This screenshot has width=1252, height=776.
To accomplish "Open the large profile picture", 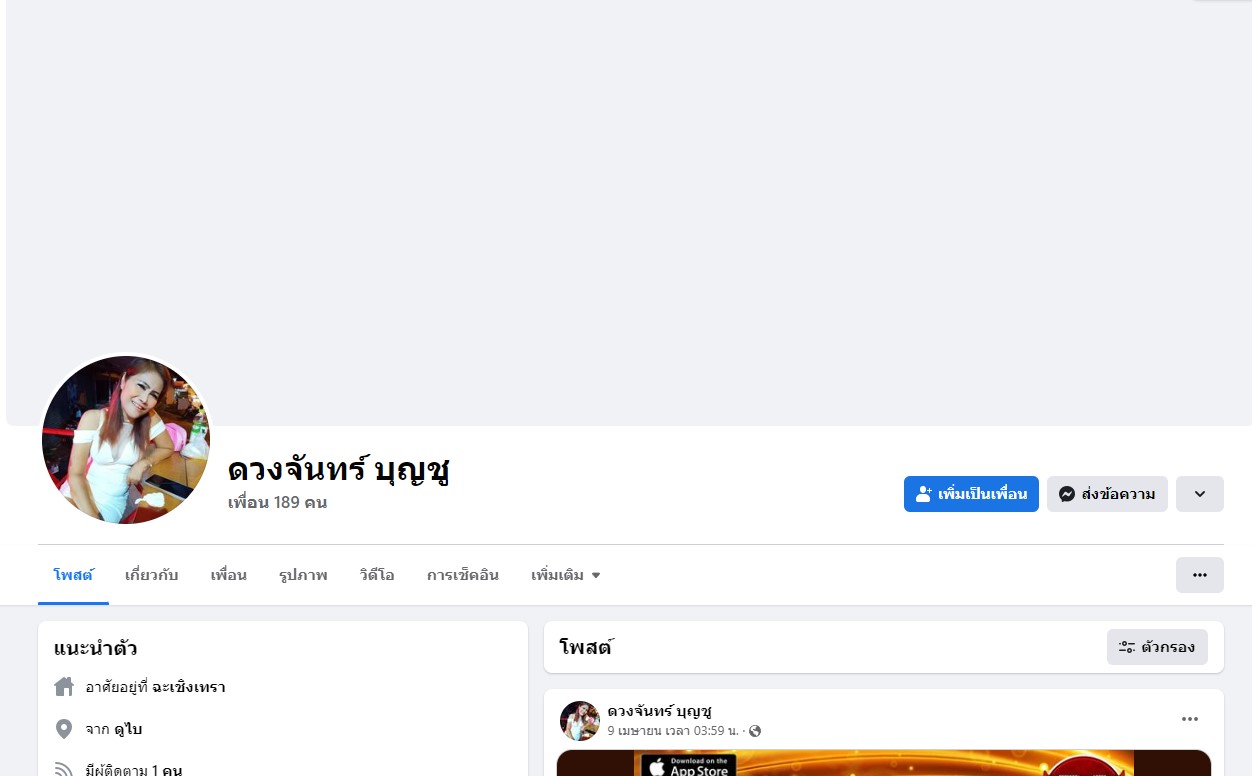I will 126,440.
